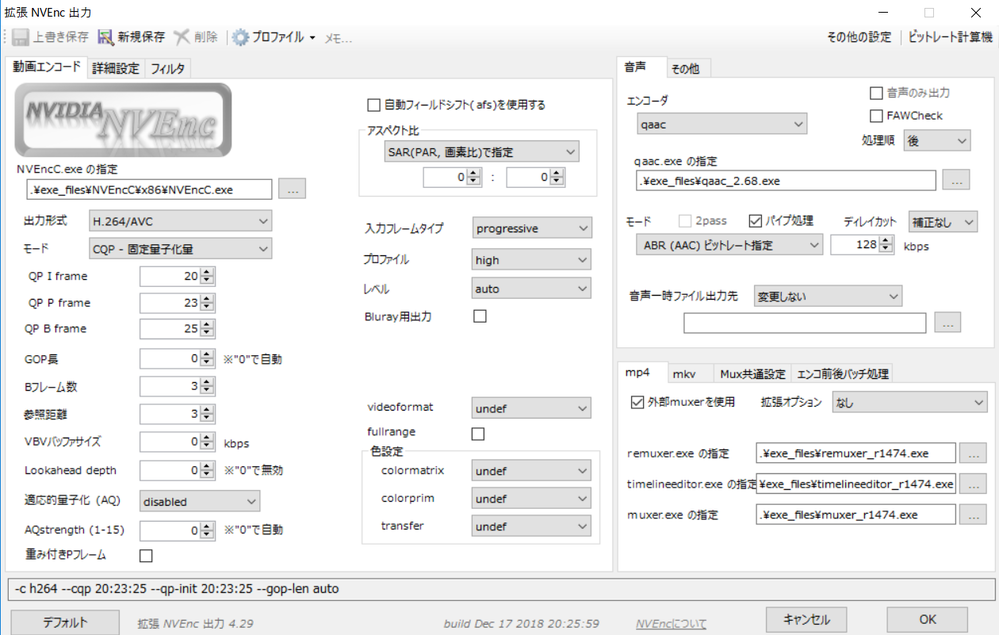This screenshot has height=635, width=999.
Task: Uncheck パイプ処理 checkbox
Action: [755, 221]
